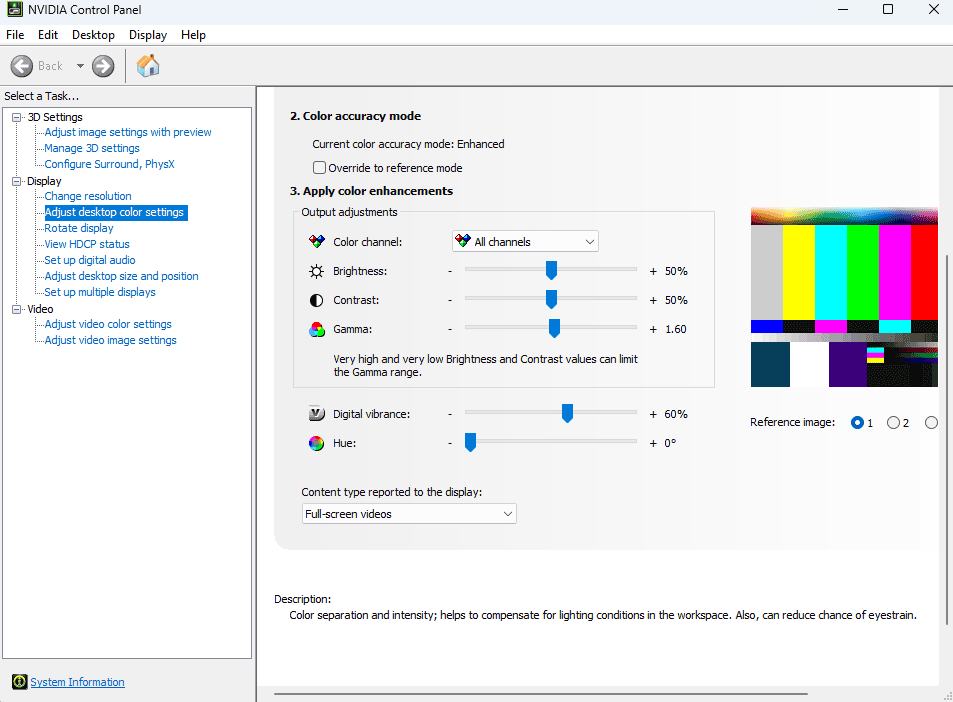Open Content type reported to display dropdown
This screenshot has height=702, width=953.
click(x=409, y=514)
